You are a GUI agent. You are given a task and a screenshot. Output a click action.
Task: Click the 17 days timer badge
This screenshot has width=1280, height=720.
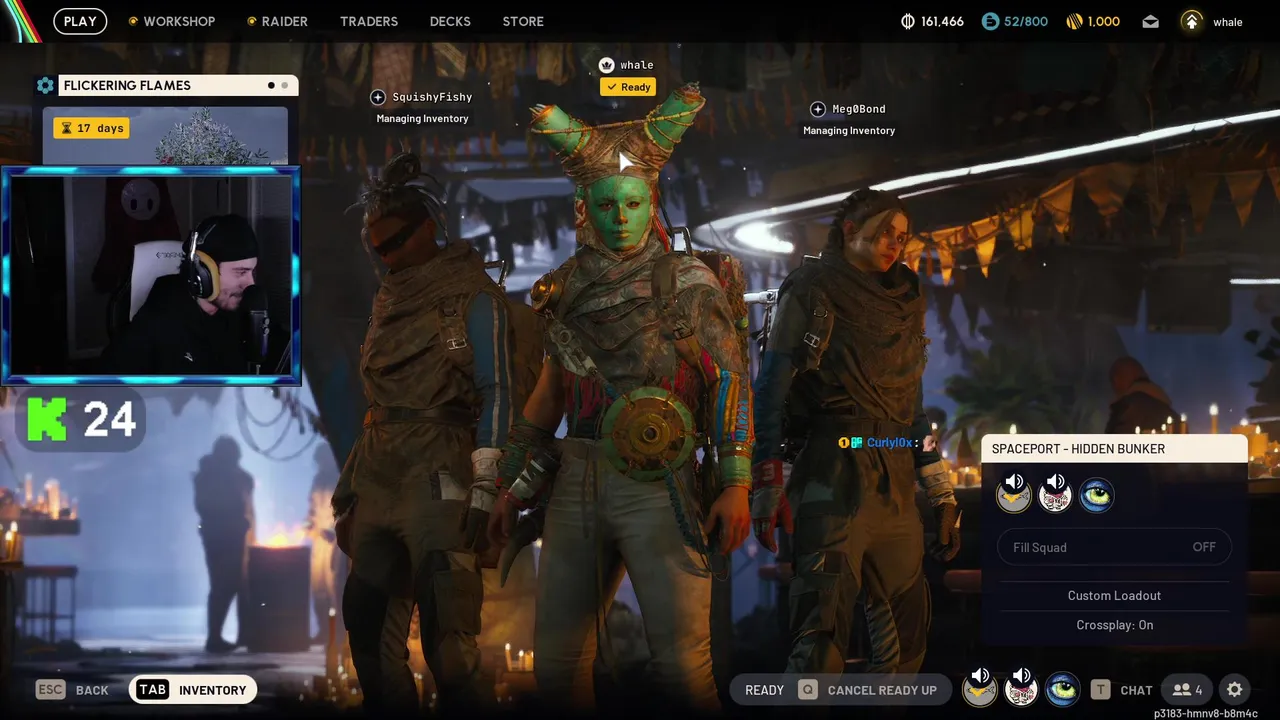91,128
